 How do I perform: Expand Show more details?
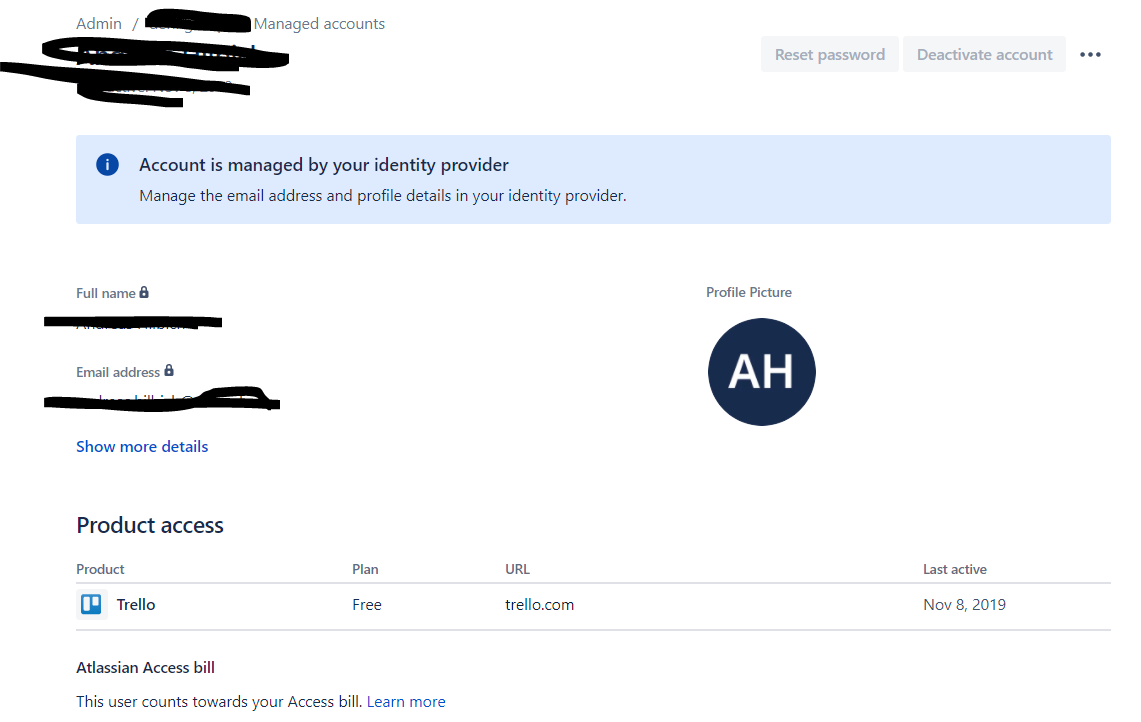tap(142, 446)
